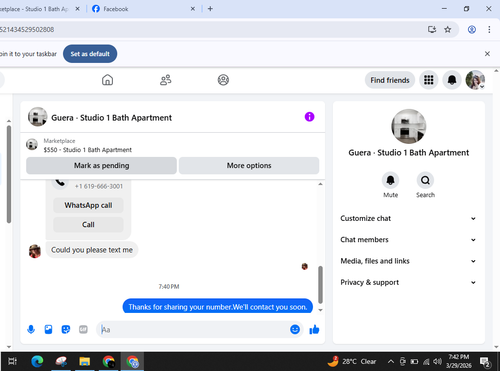
Task: Click chat header title Guera - Studio 1 Bath Apartment
Action: point(111,118)
